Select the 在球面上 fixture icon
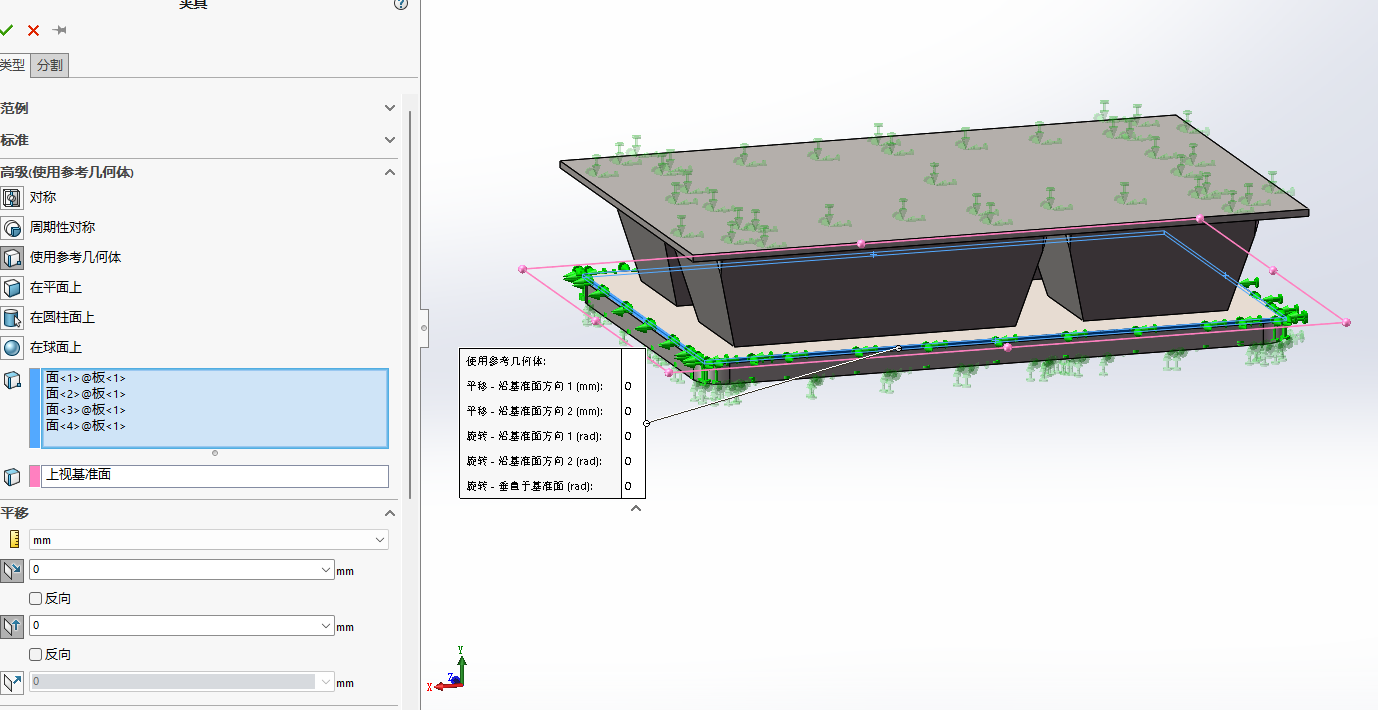Image resolution: width=1378 pixels, height=710 pixels. click(x=12, y=347)
